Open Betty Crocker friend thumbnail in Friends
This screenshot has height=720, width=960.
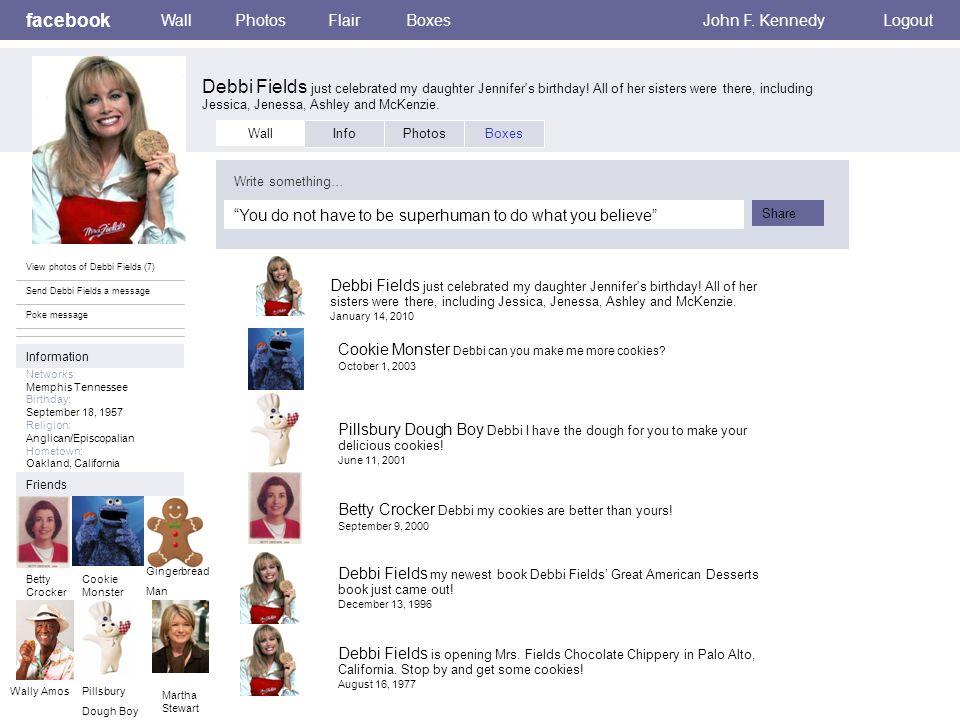43,532
